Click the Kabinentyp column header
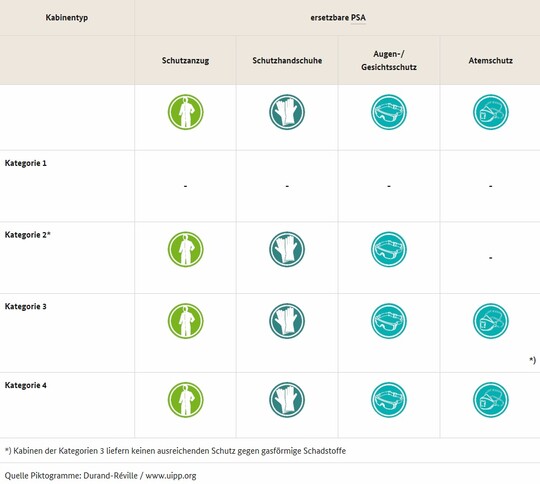Screen dimensions: 540x484 pyautogui.click(x=67, y=18)
